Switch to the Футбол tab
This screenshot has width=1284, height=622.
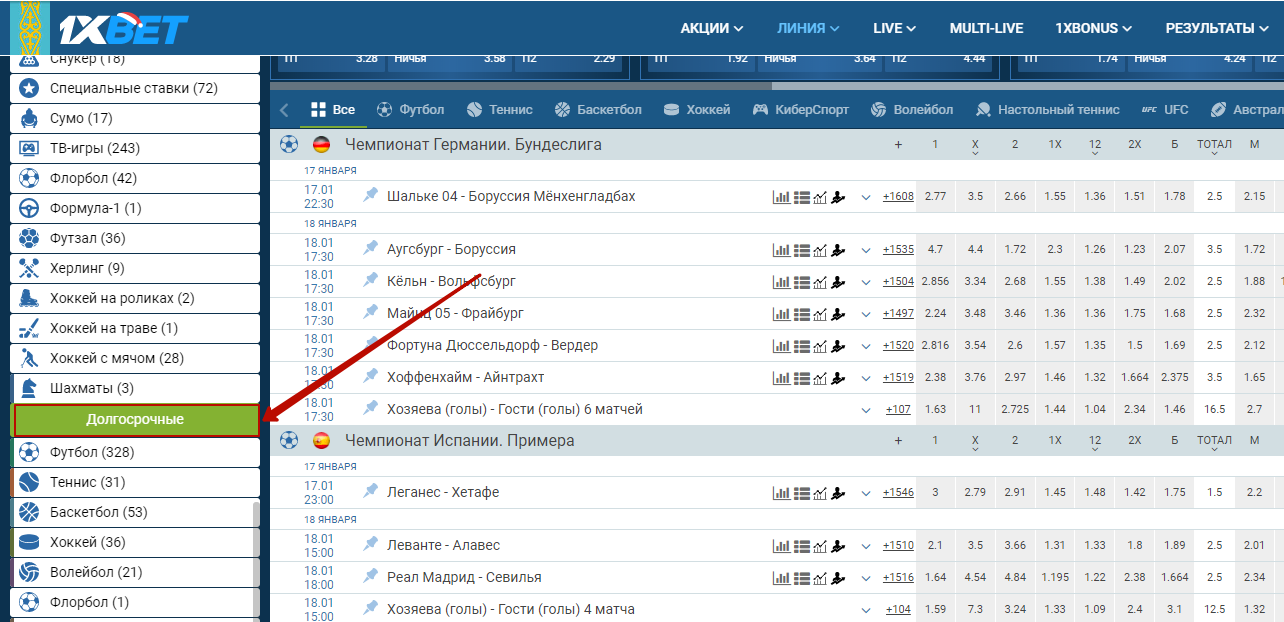coord(410,109)
